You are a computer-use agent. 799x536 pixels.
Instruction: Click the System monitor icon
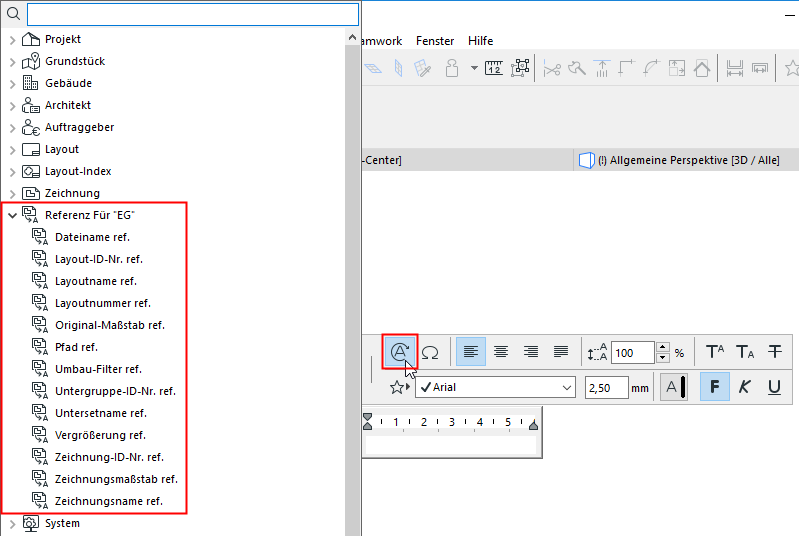[31, 524]
